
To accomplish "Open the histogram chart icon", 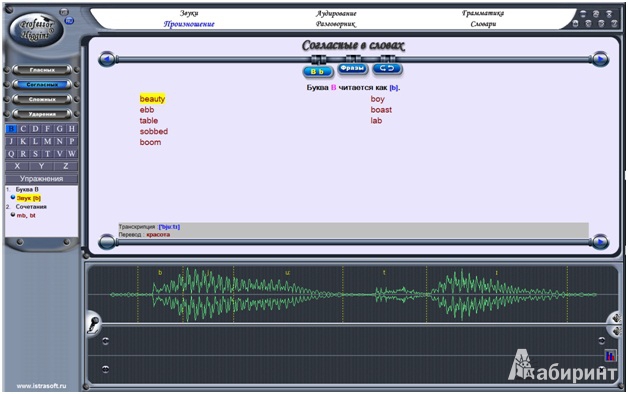I will pyautogui.click(x=610, y=356).
